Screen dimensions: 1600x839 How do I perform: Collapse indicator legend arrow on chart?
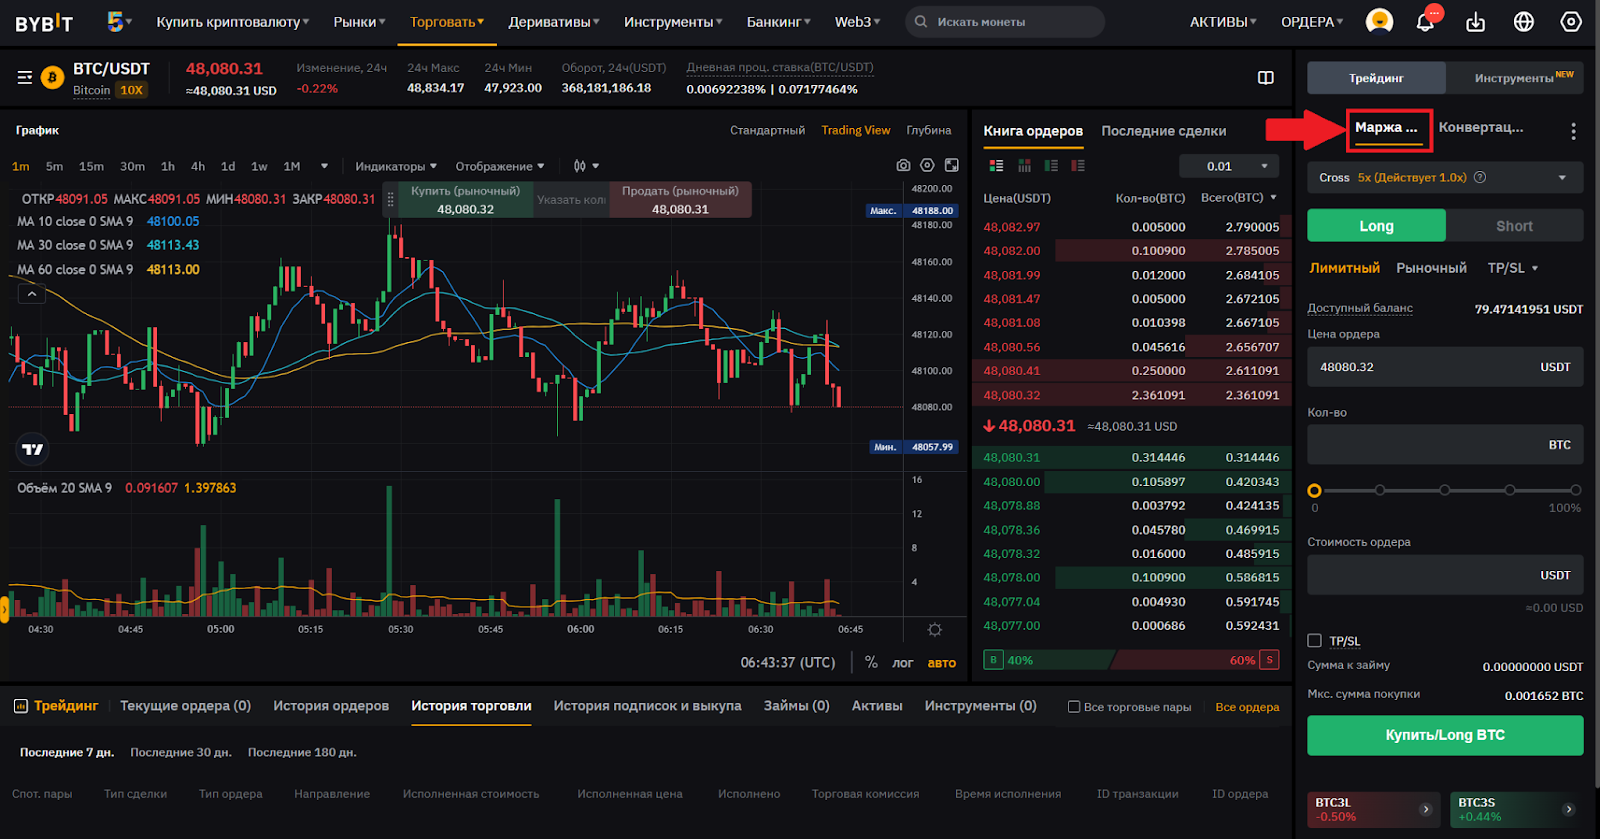[31, 294]
